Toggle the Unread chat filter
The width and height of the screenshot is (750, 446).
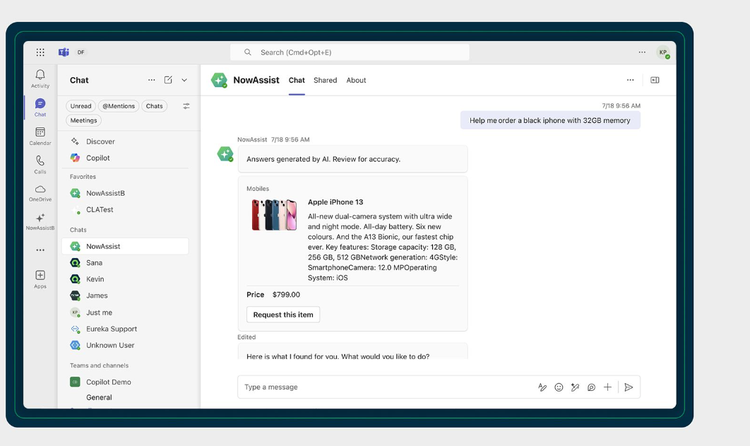(x=81, y=106)
